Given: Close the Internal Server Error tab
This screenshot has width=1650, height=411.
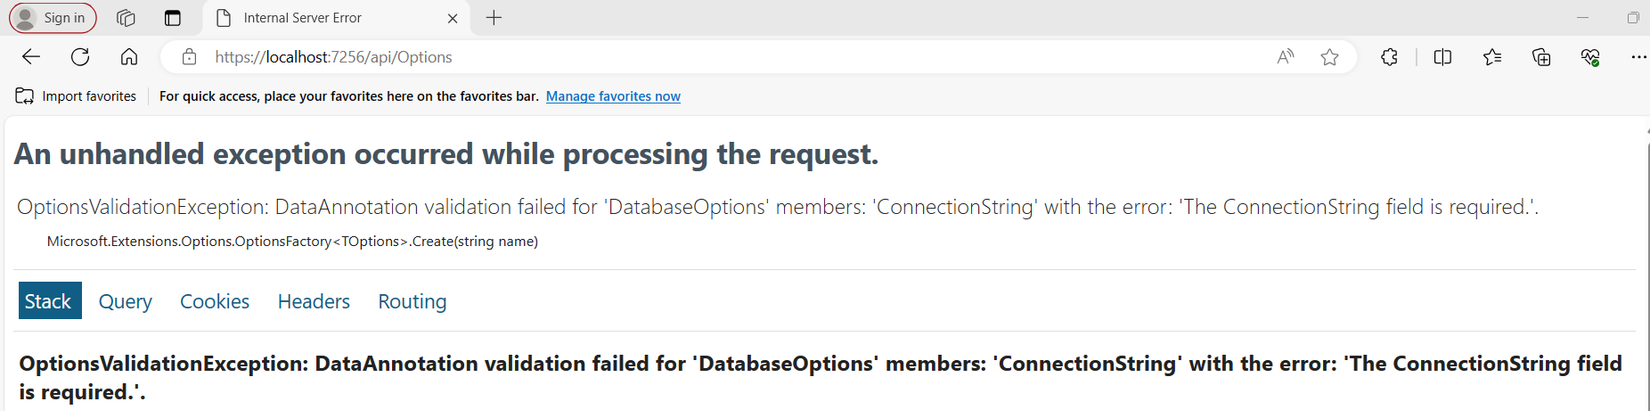Looking at the screenshot, I should tap(452, 18).
